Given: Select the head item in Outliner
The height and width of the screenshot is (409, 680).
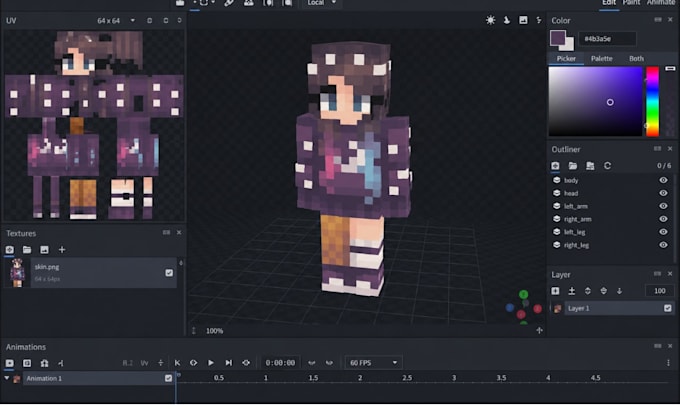Looking at the screenshot, I should 571,193.
